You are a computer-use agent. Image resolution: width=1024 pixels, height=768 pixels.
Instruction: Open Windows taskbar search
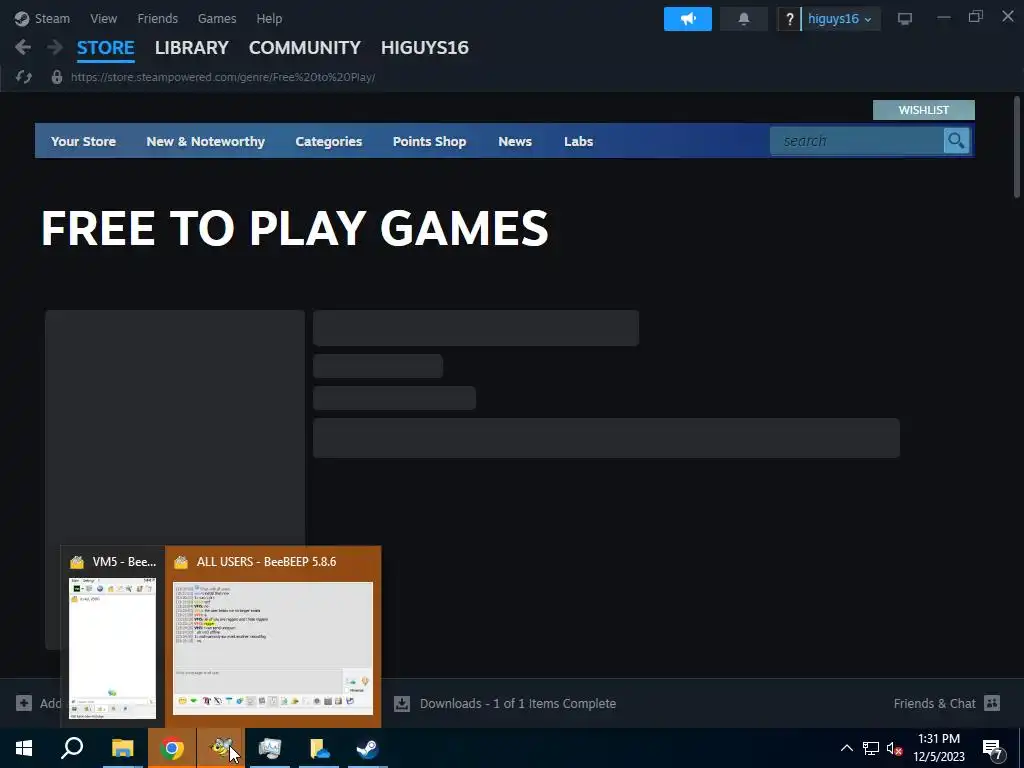[72, 748]
